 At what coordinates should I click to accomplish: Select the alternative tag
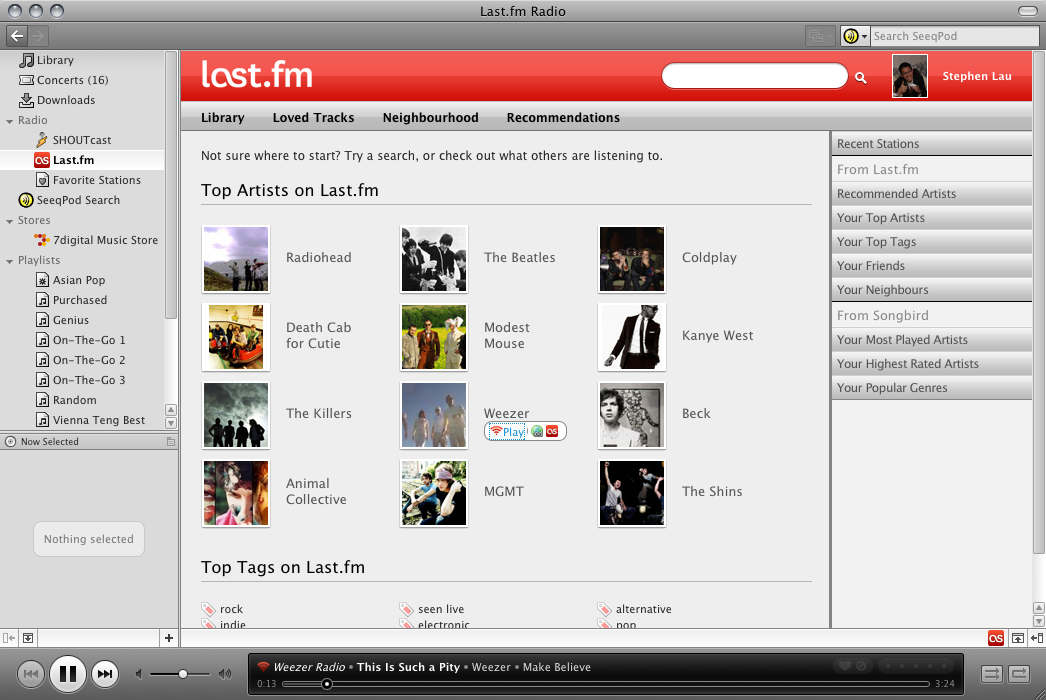coord(643,609)
